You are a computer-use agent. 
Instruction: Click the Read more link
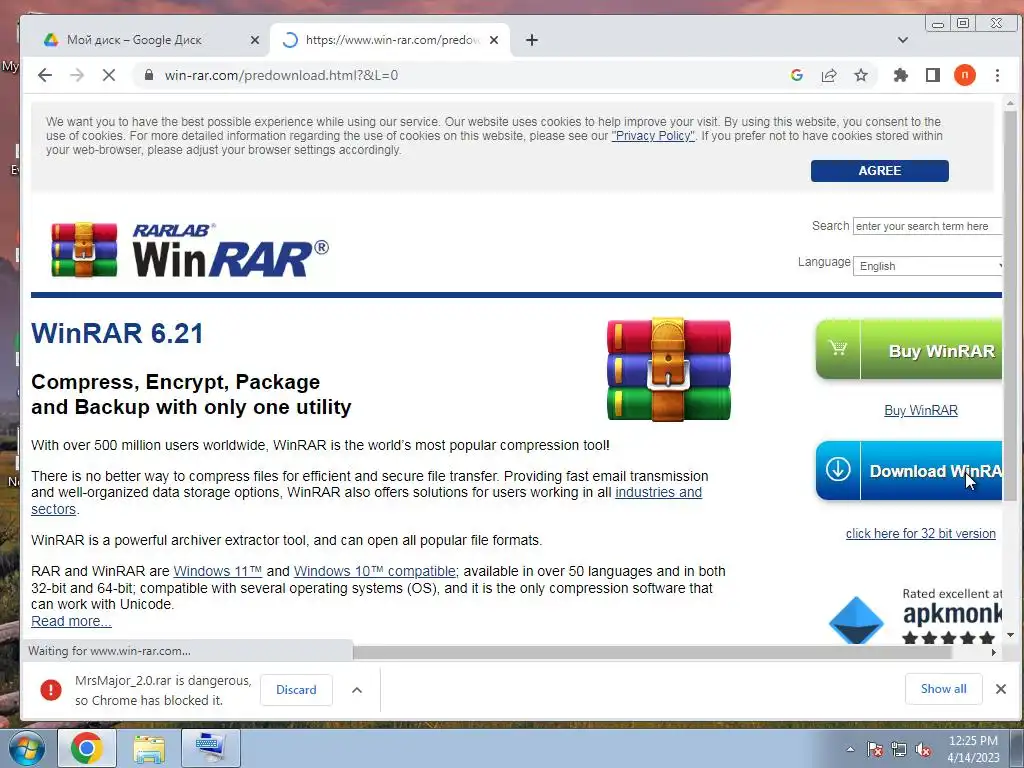71,621
